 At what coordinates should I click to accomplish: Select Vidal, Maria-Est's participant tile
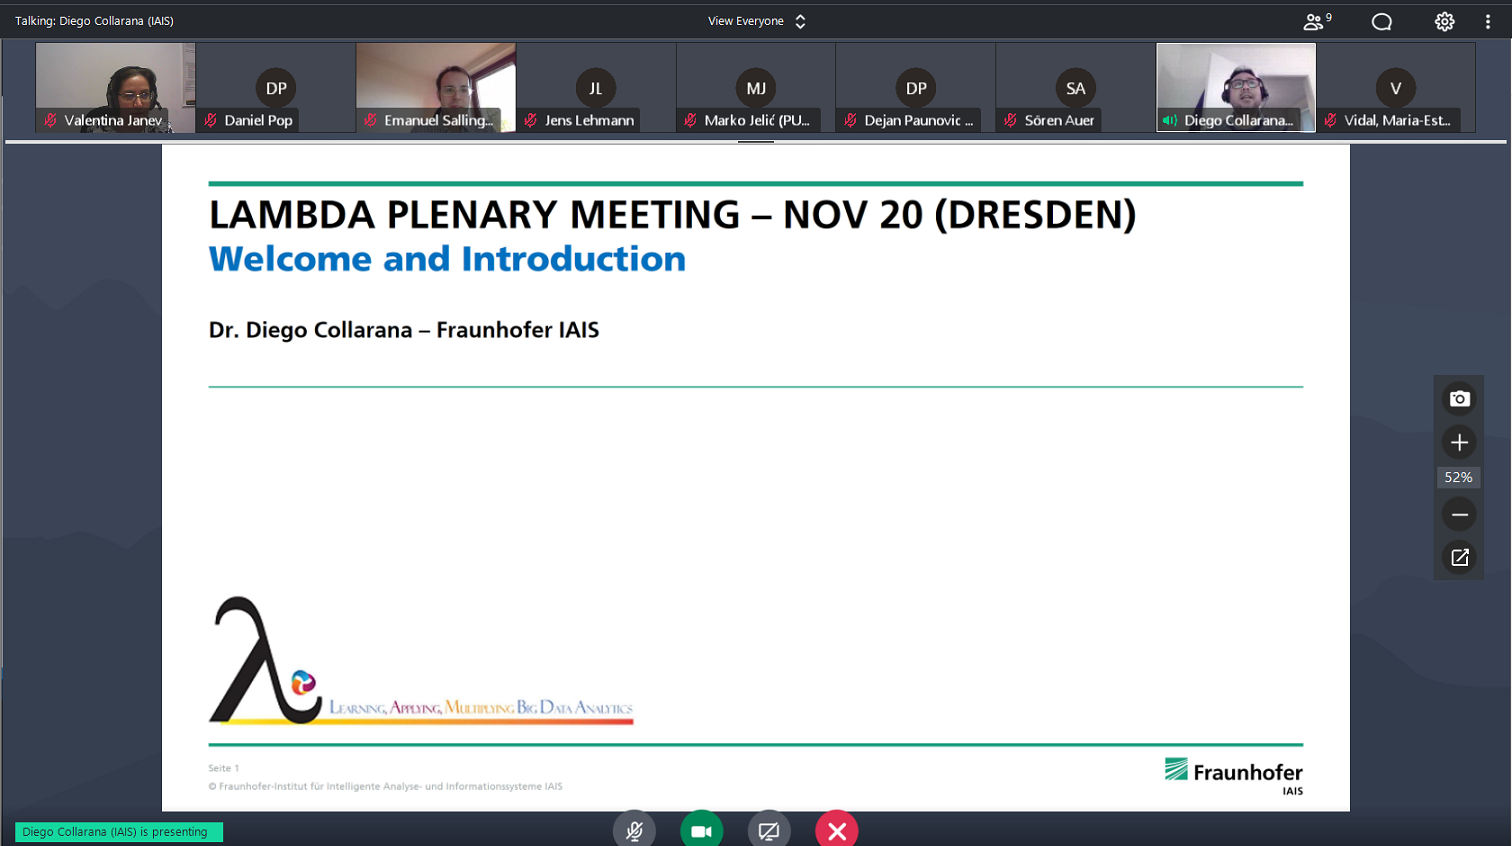pos(1396,87)
